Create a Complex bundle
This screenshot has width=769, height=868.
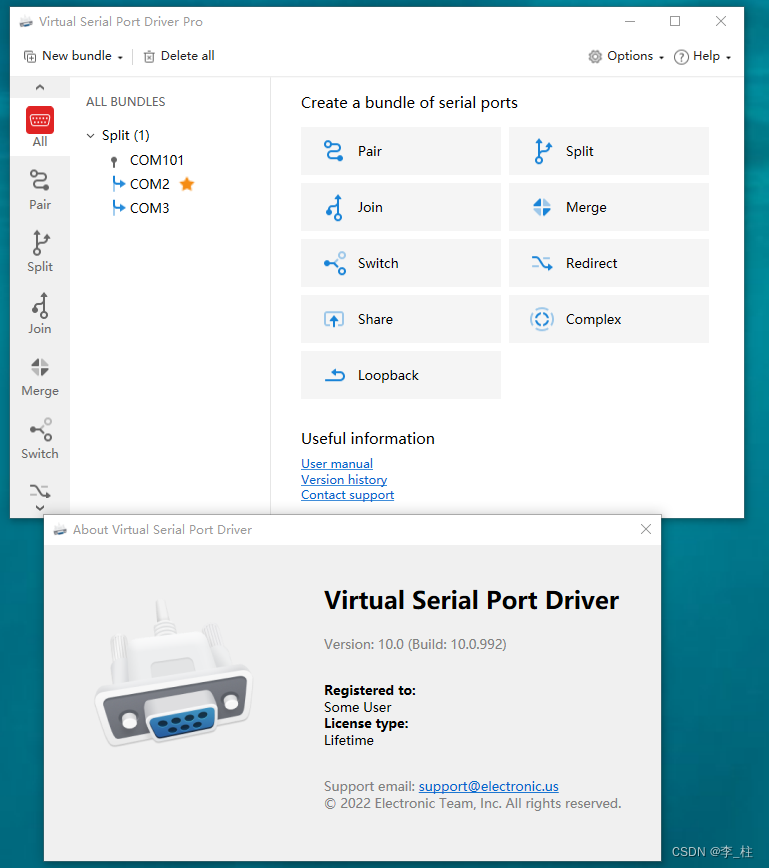608,319
